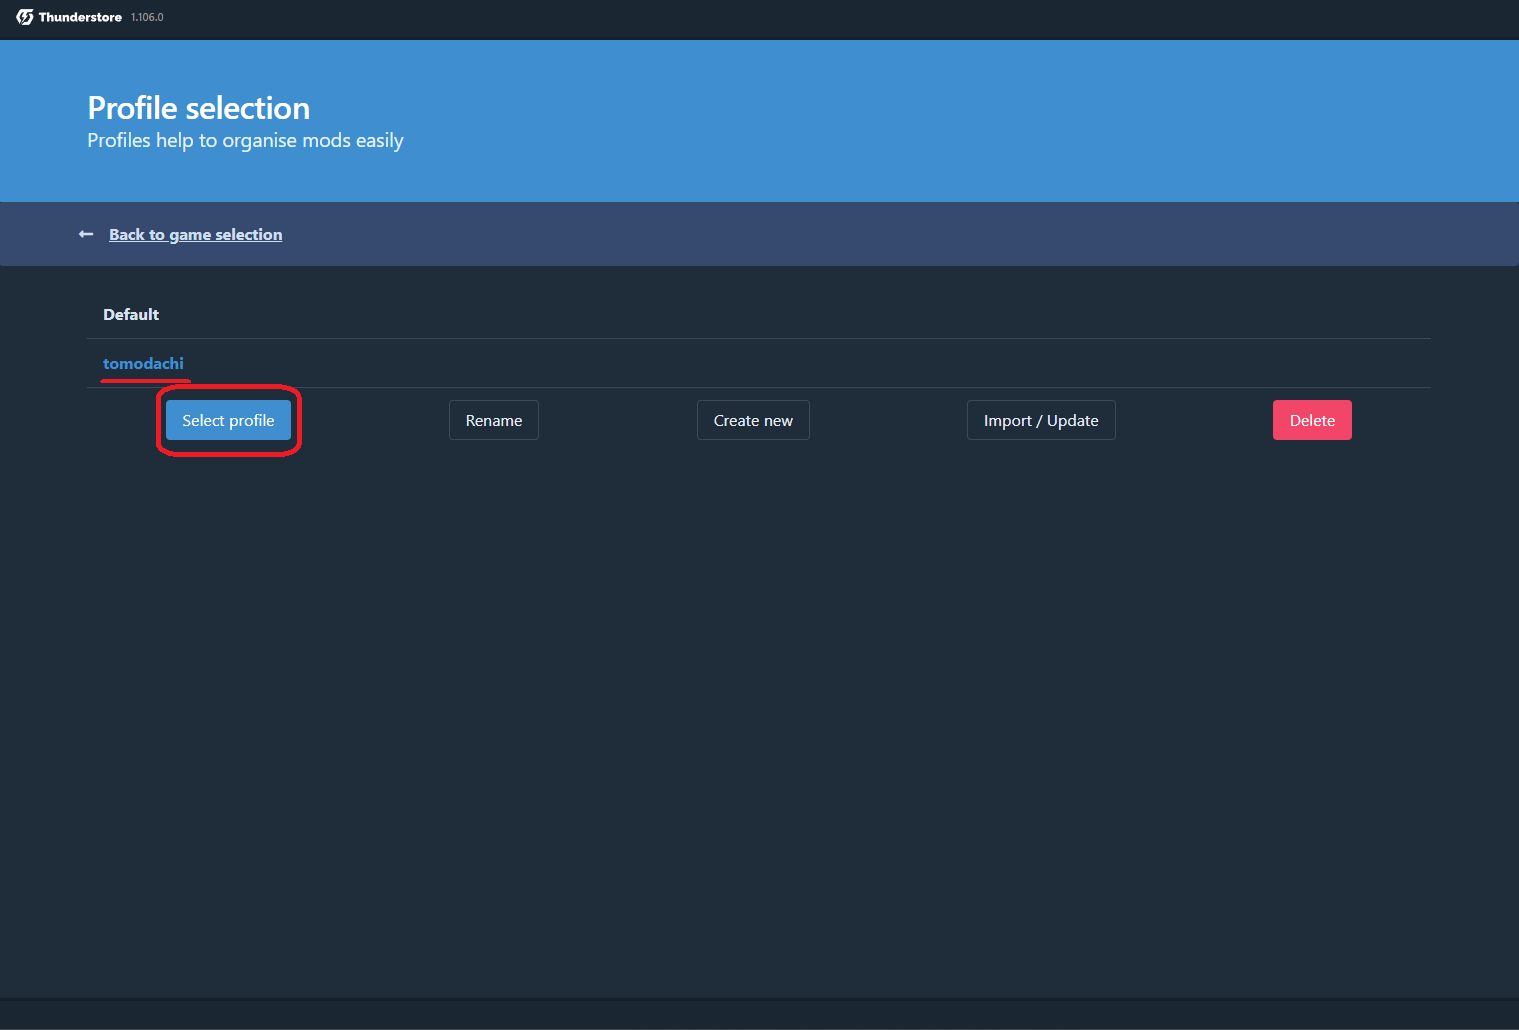Click empty area of the top title bar
This screenshot has height=1030, width=1519.
tap(800, 18)
